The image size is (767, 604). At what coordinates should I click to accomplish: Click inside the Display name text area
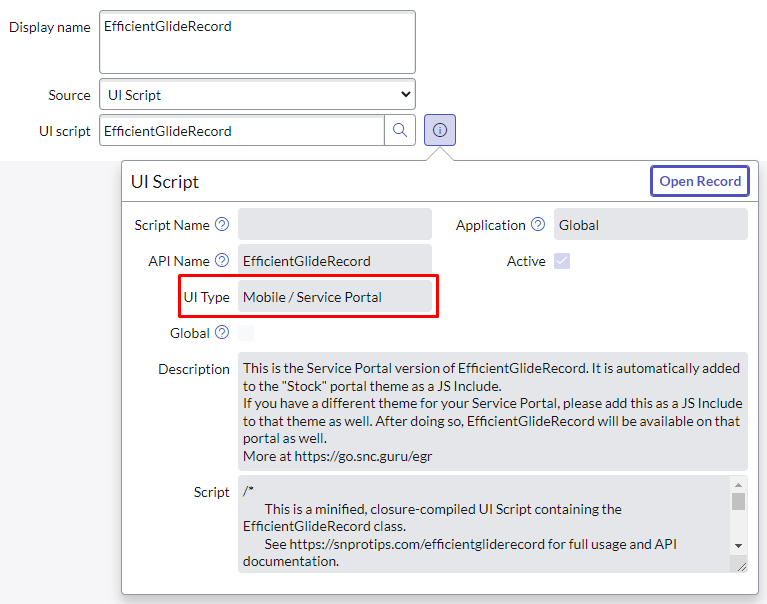(x=257, y=42)
